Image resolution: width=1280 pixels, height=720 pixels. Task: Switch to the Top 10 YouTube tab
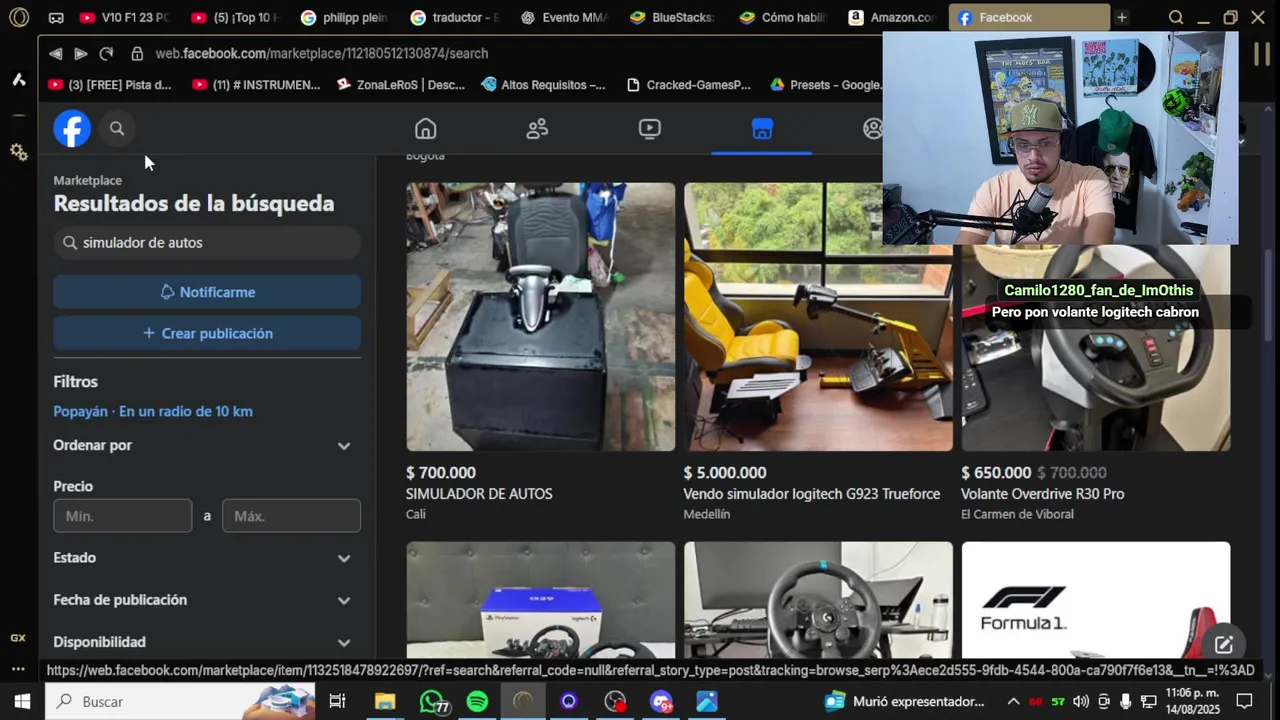(x=236, y=17)
